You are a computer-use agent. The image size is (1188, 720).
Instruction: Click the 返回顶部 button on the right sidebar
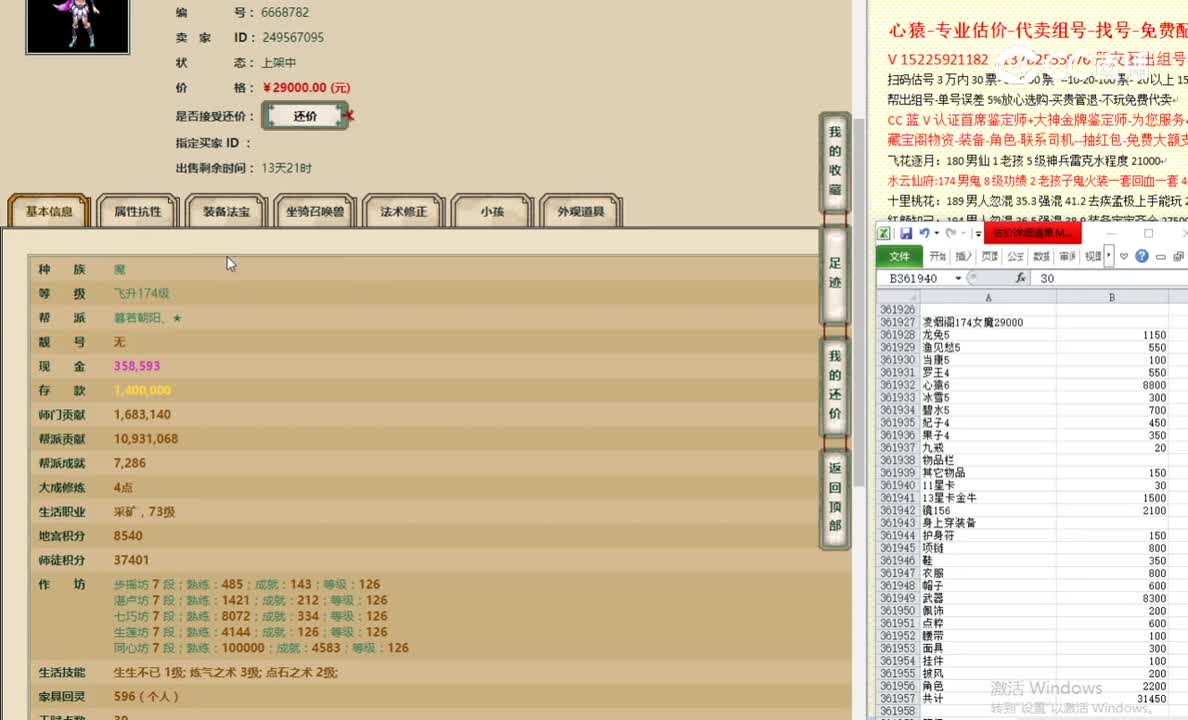pos(835,494)
